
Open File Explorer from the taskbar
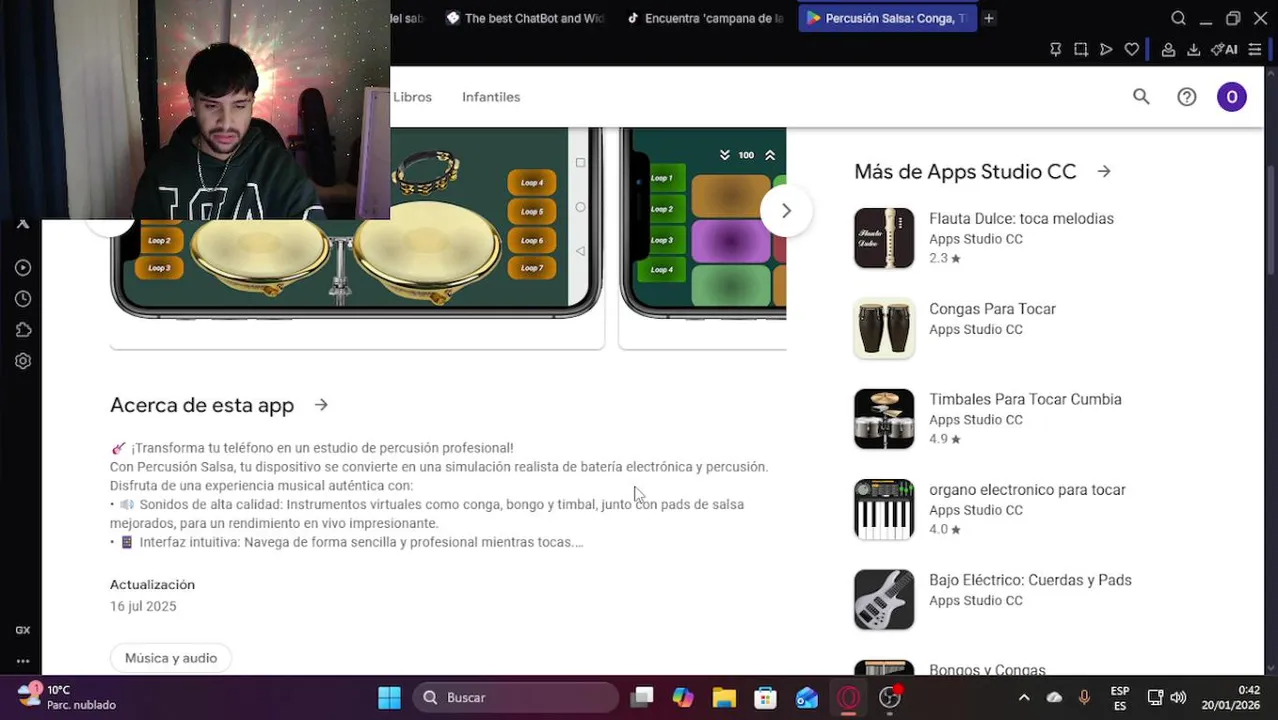pyautogui.click(x=724, y=697)
